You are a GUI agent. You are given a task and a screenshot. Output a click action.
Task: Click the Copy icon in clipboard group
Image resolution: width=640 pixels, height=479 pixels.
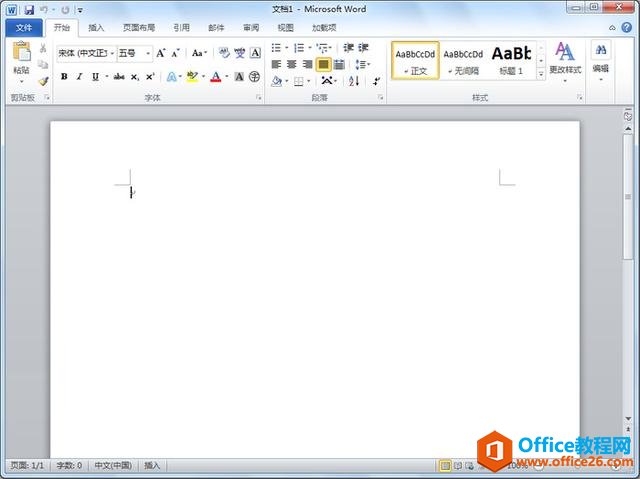click(43, 64)
